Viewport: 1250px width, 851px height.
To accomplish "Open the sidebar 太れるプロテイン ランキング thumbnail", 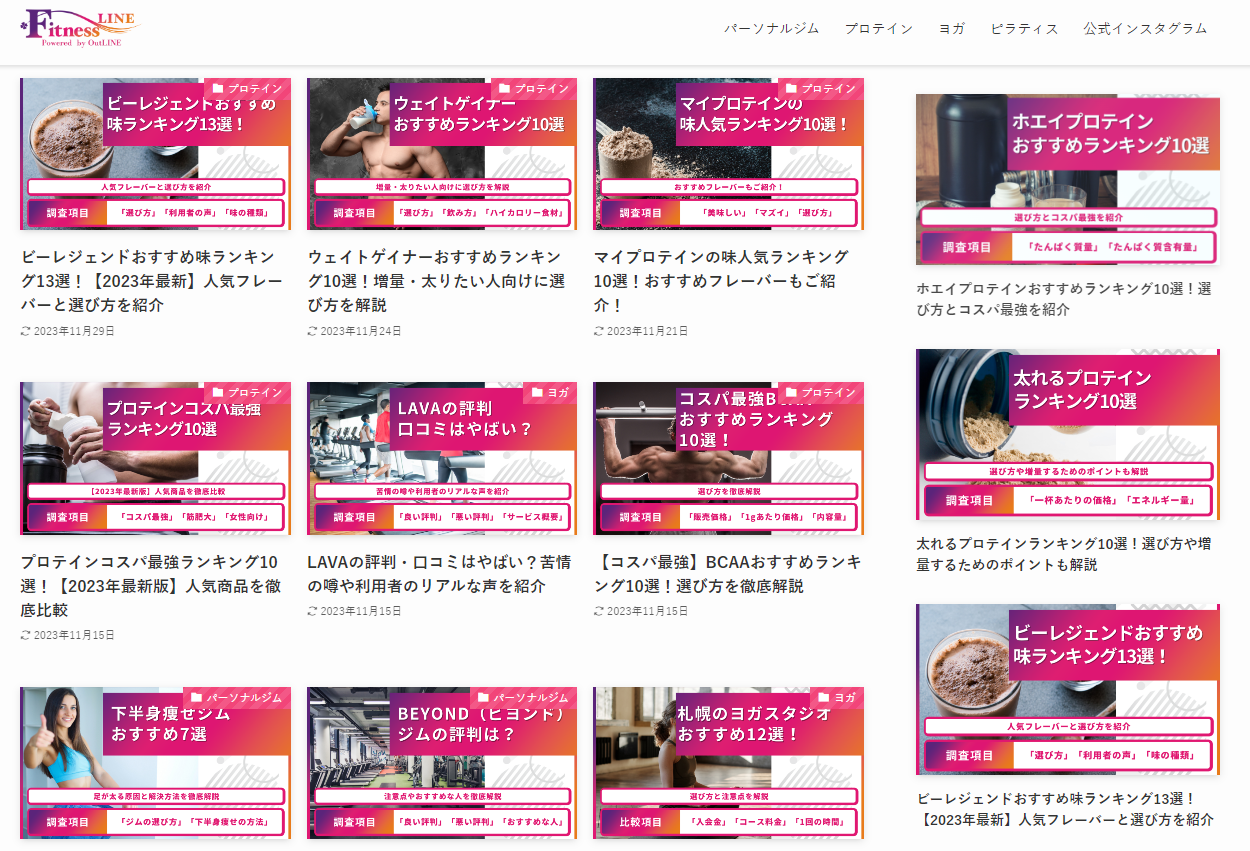I will coord(1068,435).
